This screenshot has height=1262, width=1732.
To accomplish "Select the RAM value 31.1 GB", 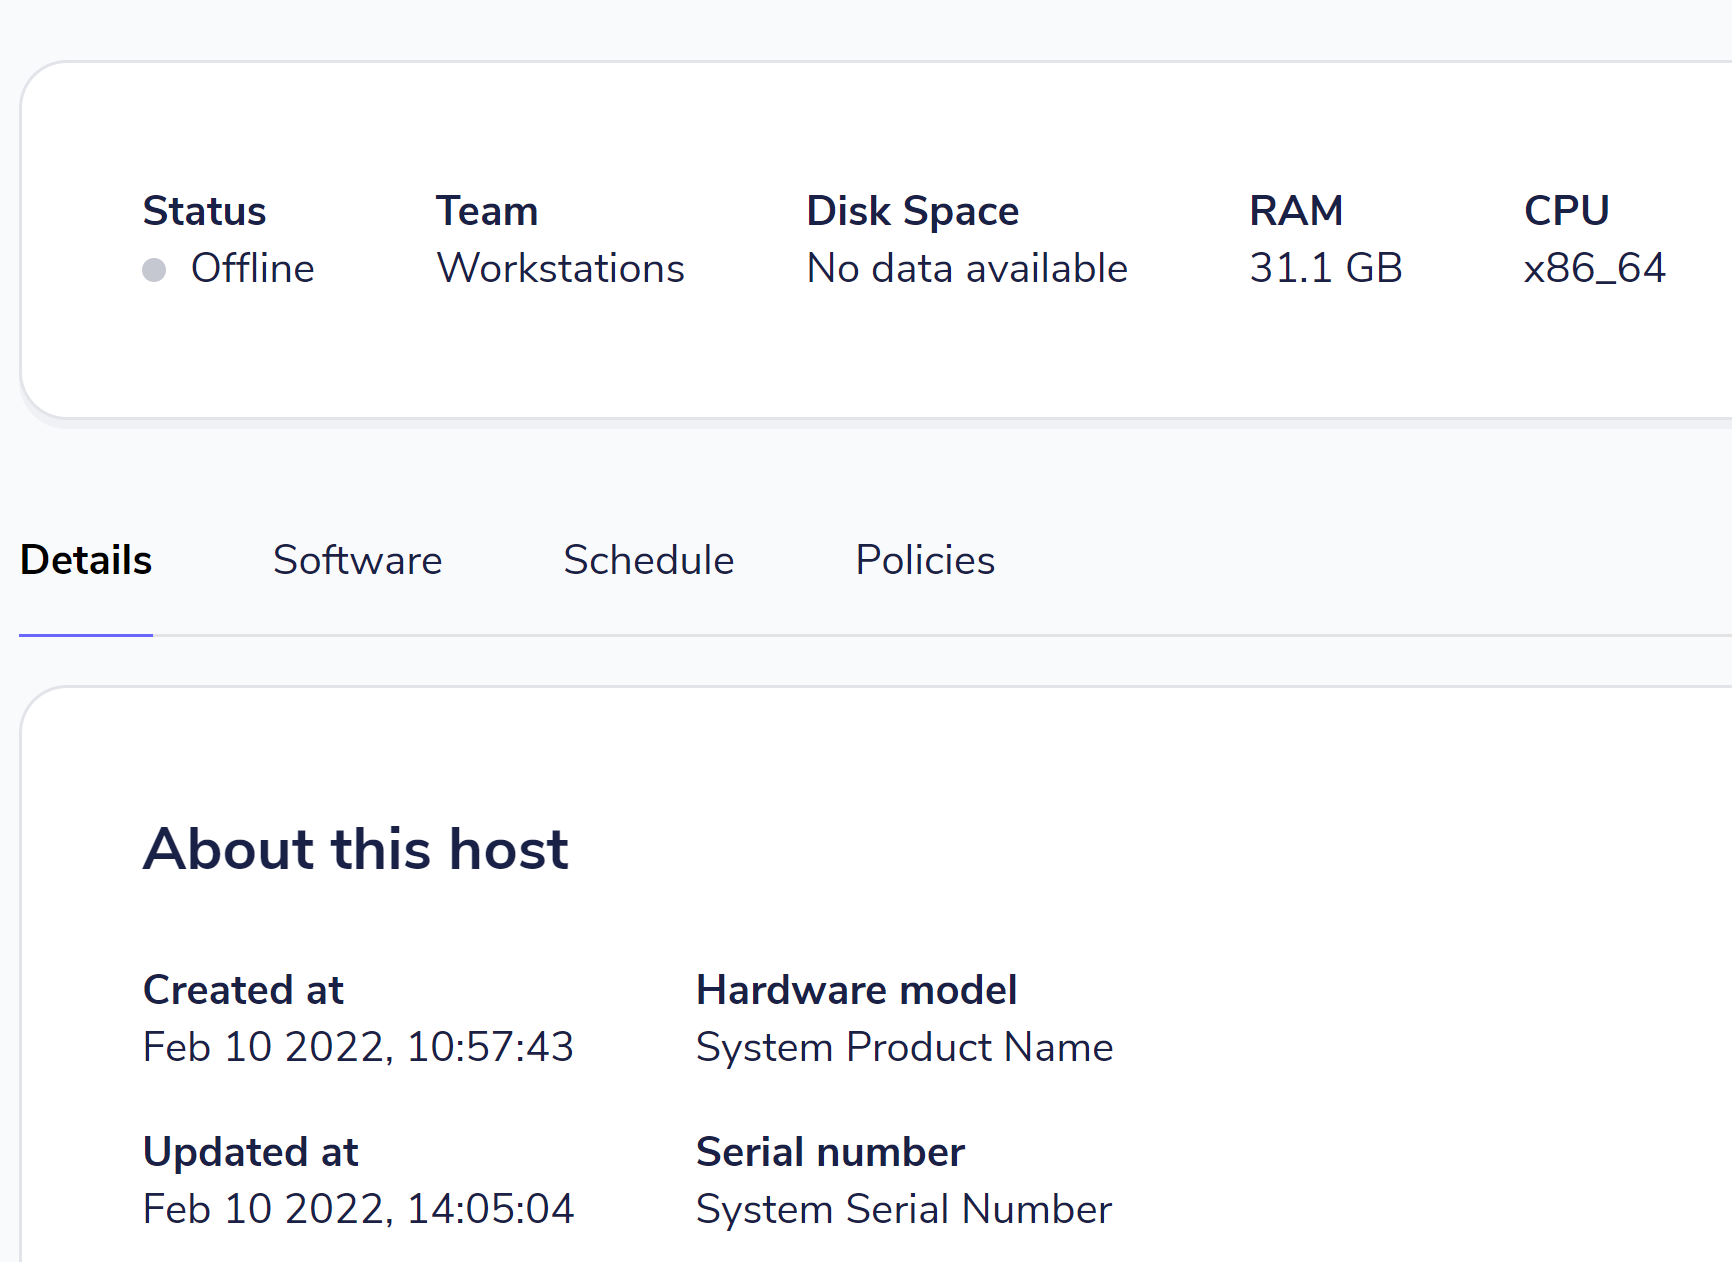I will pyautogui.click(x=1325, y=269).
